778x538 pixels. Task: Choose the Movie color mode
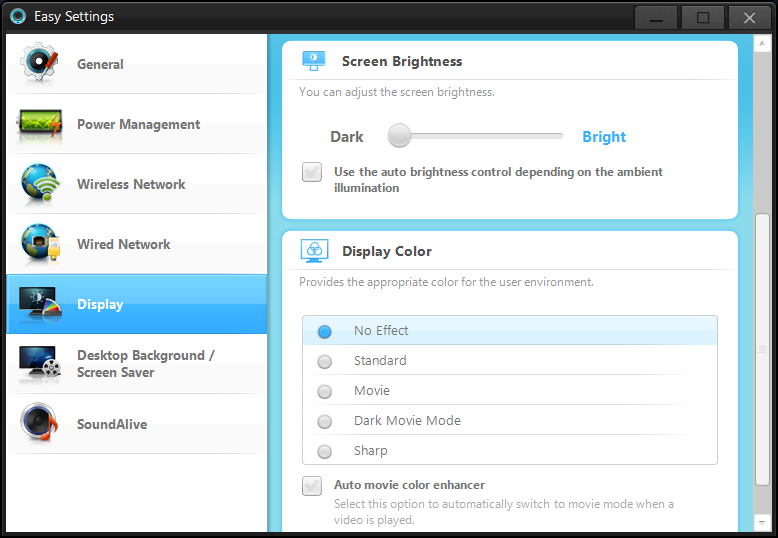325,391
